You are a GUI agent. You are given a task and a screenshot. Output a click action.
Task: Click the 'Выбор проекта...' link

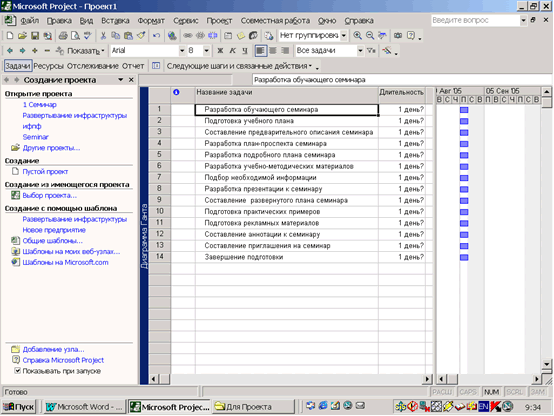coord(49,195)
